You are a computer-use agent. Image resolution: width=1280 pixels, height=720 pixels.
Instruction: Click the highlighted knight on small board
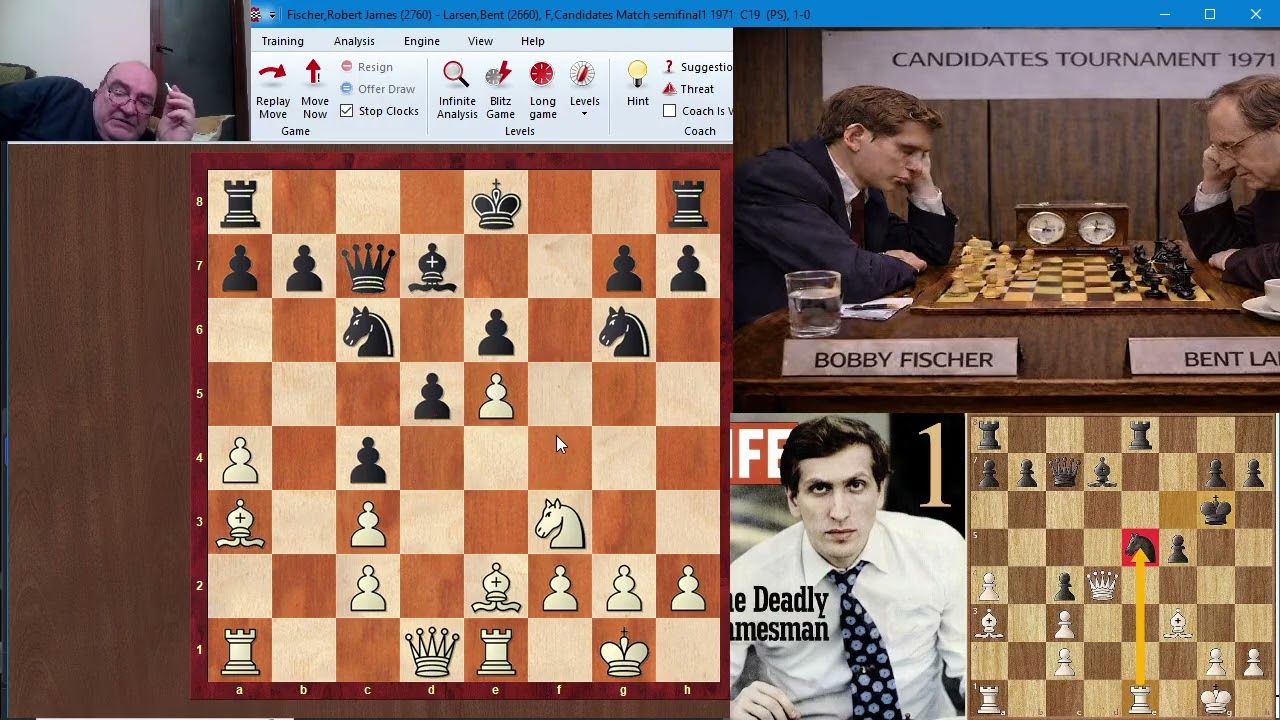pos(1140,547)
